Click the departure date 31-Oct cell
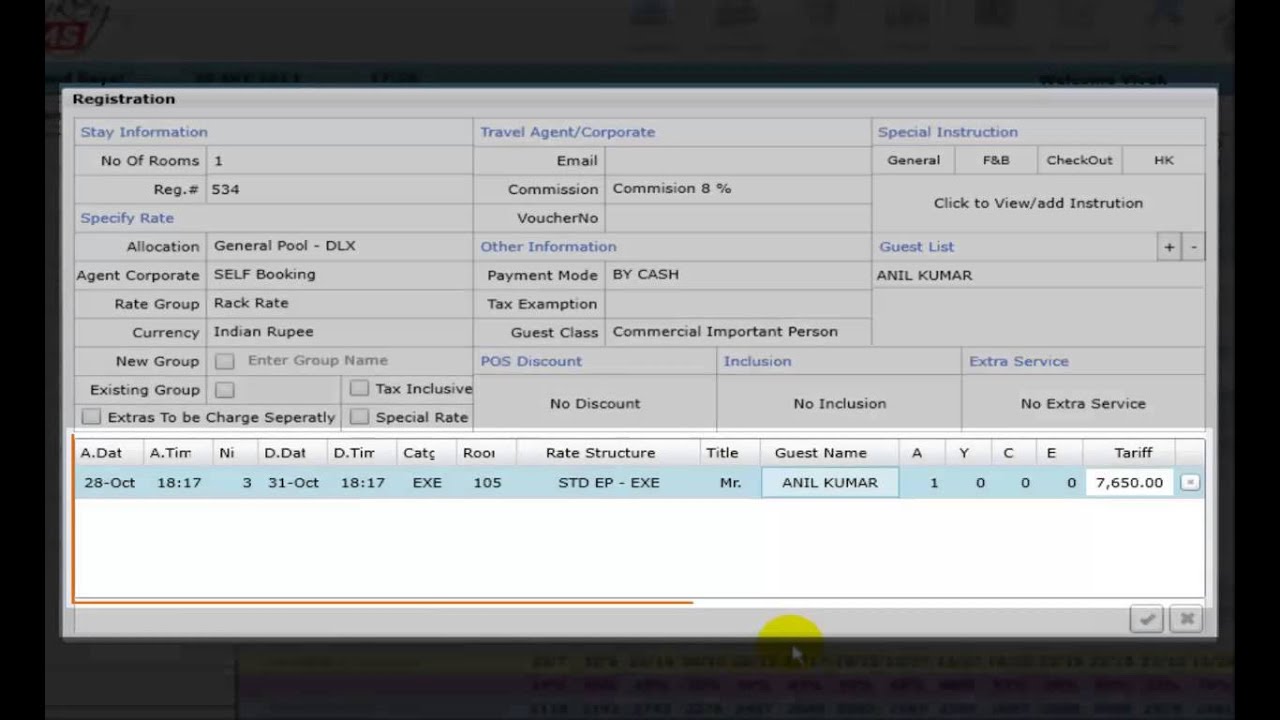The height and width of the screenshot is (720, 1280). [293, 483]
